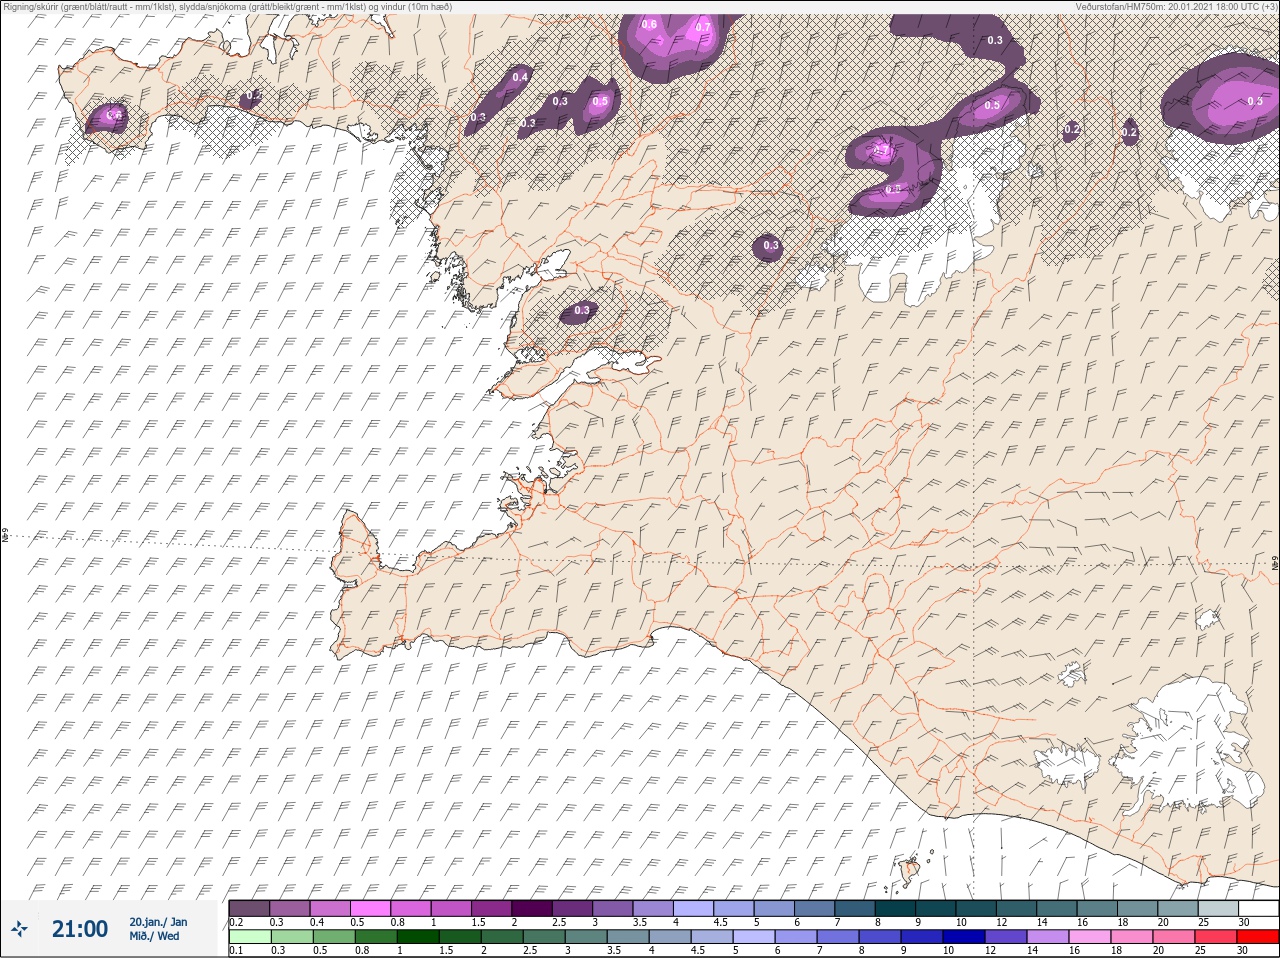Select the red lower legend swatch at 30
Image resolution: width=1280 pixels, height=958 pixels.
pos(1258,937)
